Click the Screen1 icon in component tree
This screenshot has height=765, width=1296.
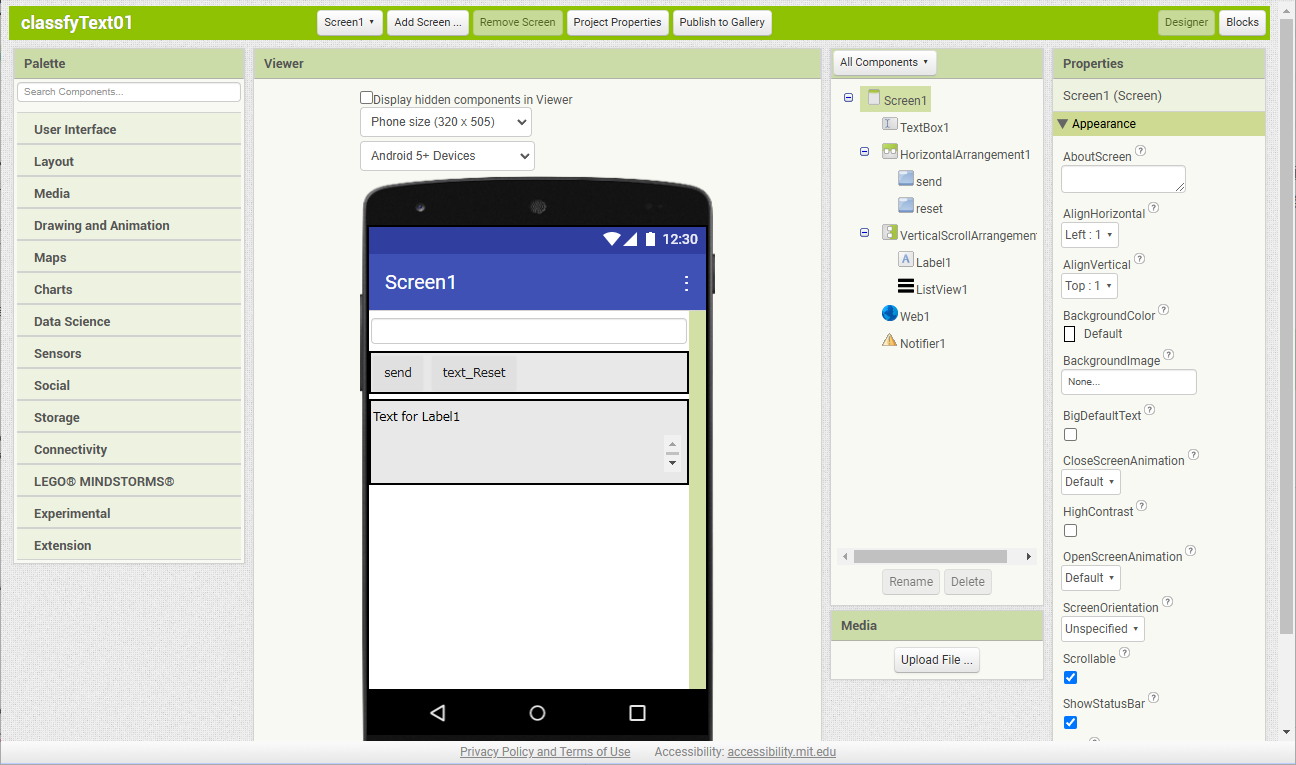[874, 98]
